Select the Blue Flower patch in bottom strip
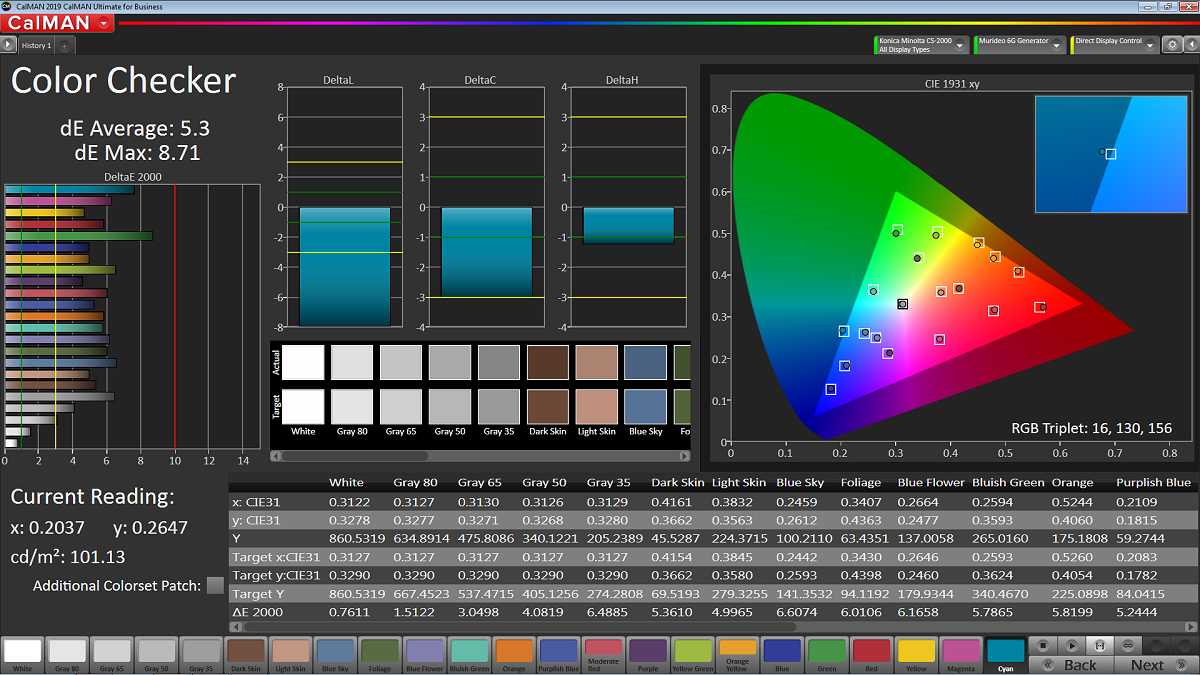Viewport: 1200px width, 675px height. coord(424,655)
